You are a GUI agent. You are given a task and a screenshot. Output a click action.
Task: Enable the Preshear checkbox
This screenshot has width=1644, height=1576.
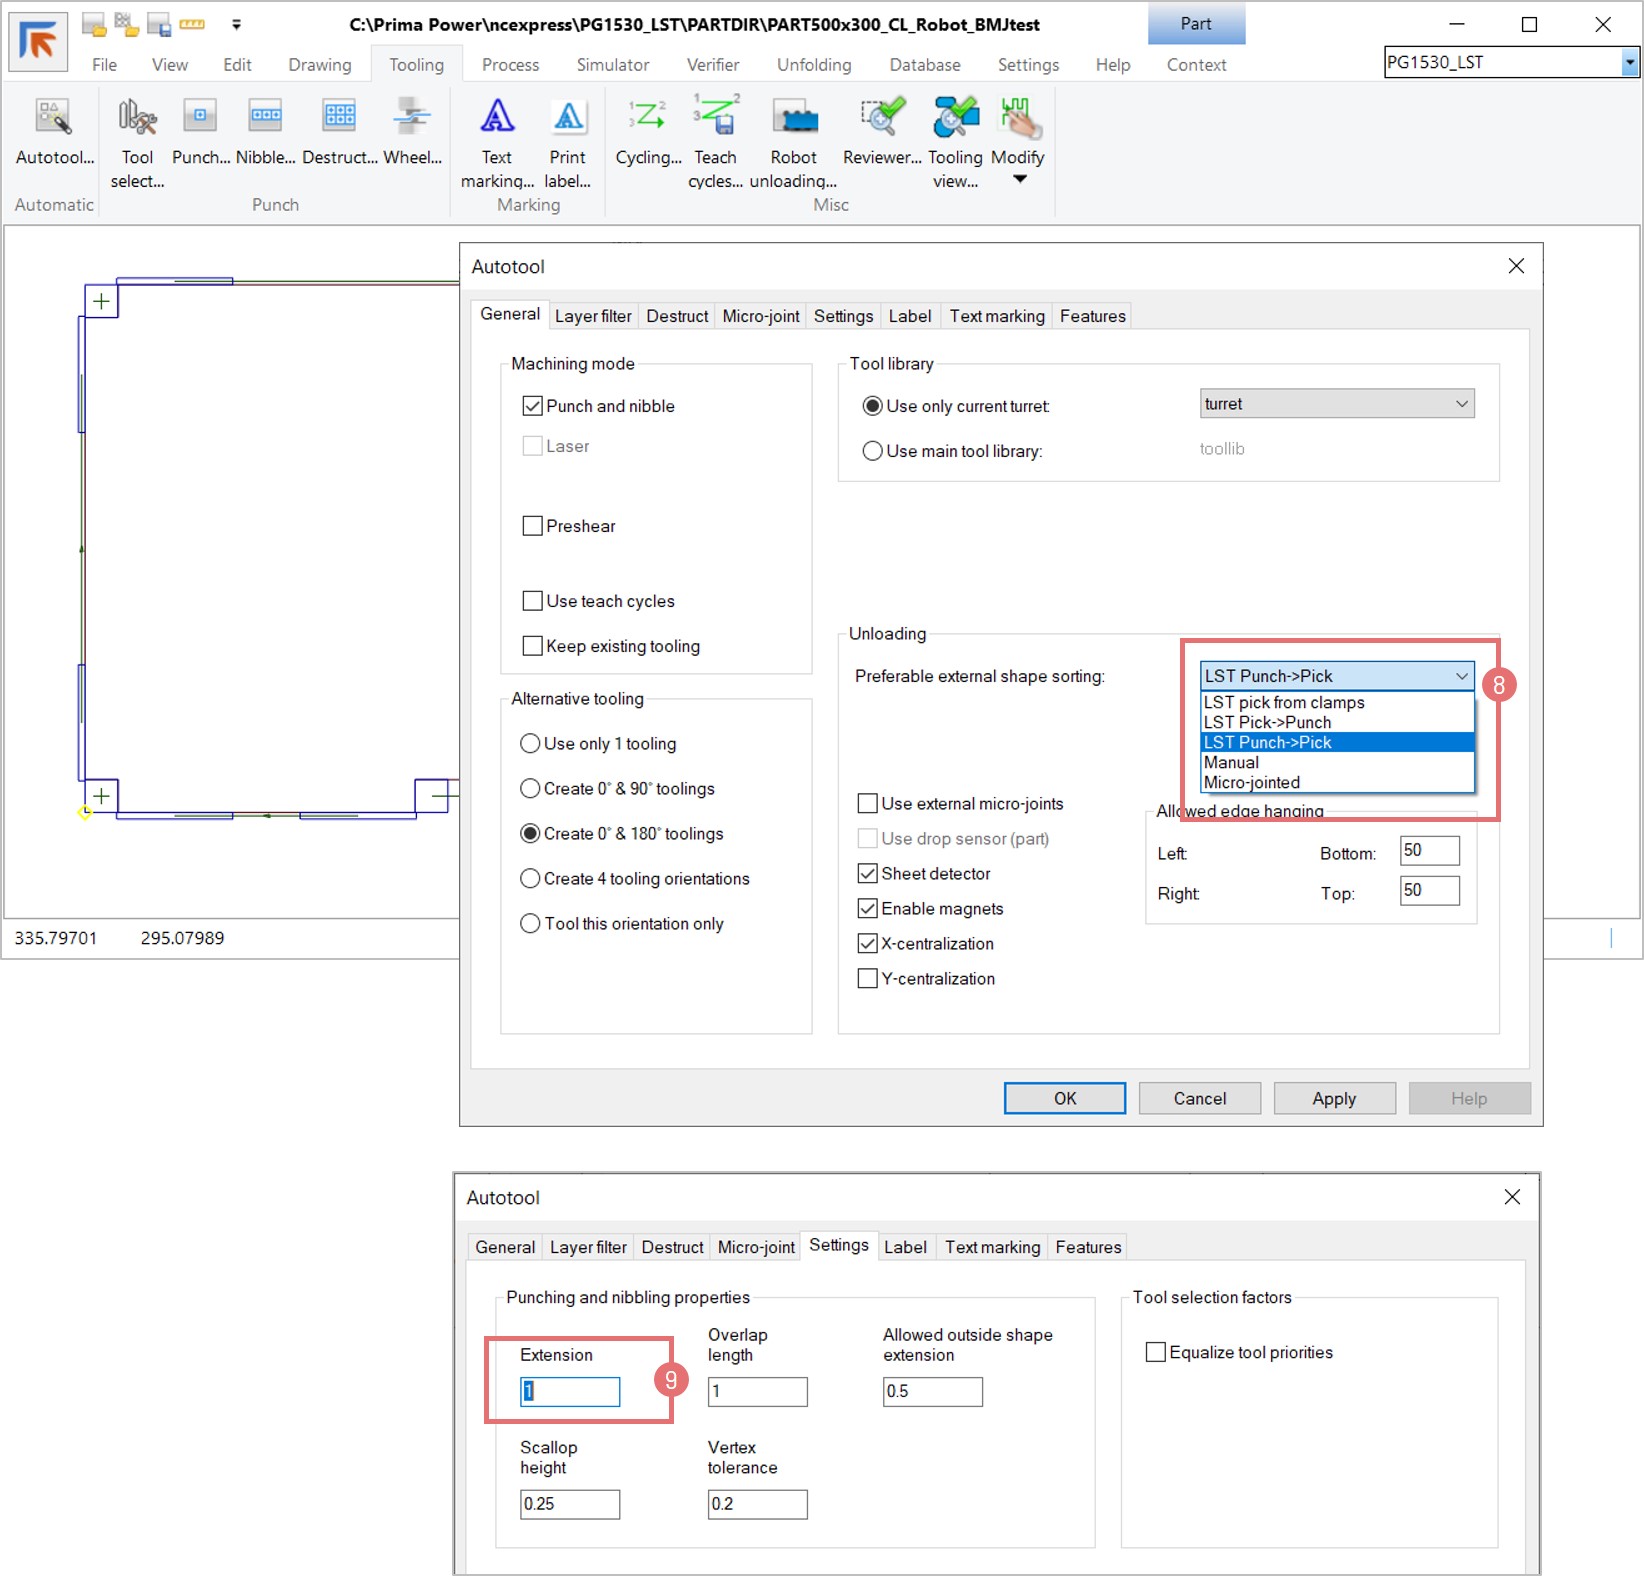[x=533, y=526]
